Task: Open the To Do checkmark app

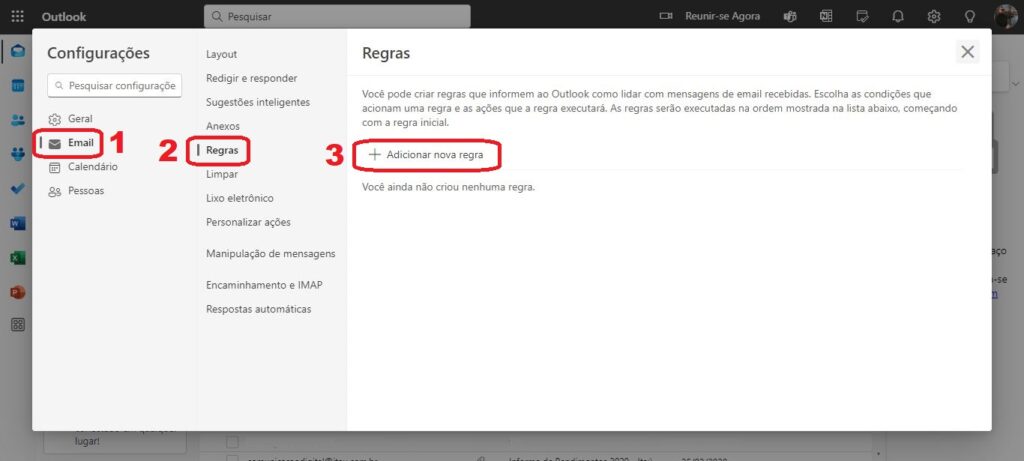Action: pyautogui.click(x=17, y=188)
